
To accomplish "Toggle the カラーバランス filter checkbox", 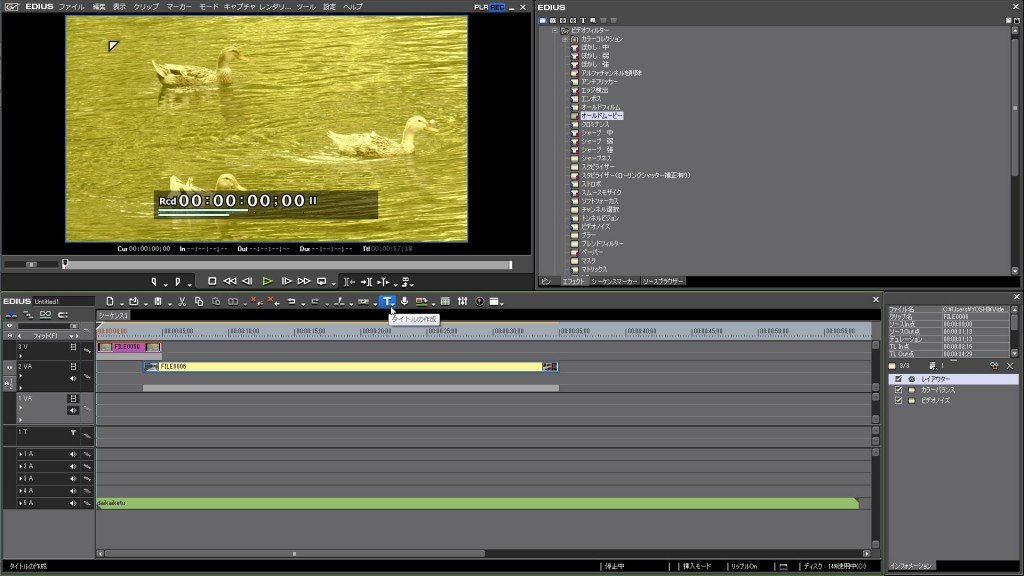I will tap(899, 389).
